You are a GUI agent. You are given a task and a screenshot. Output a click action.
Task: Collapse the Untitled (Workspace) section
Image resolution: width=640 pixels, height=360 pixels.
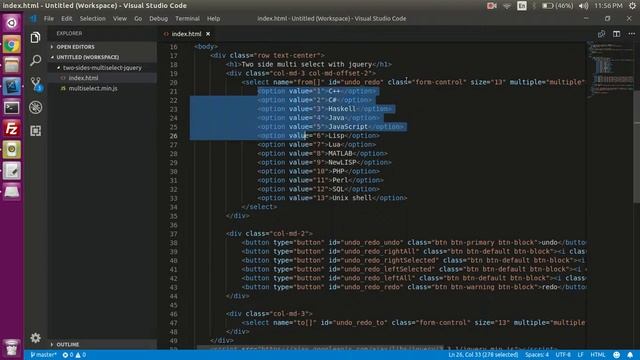coord(102,57)
